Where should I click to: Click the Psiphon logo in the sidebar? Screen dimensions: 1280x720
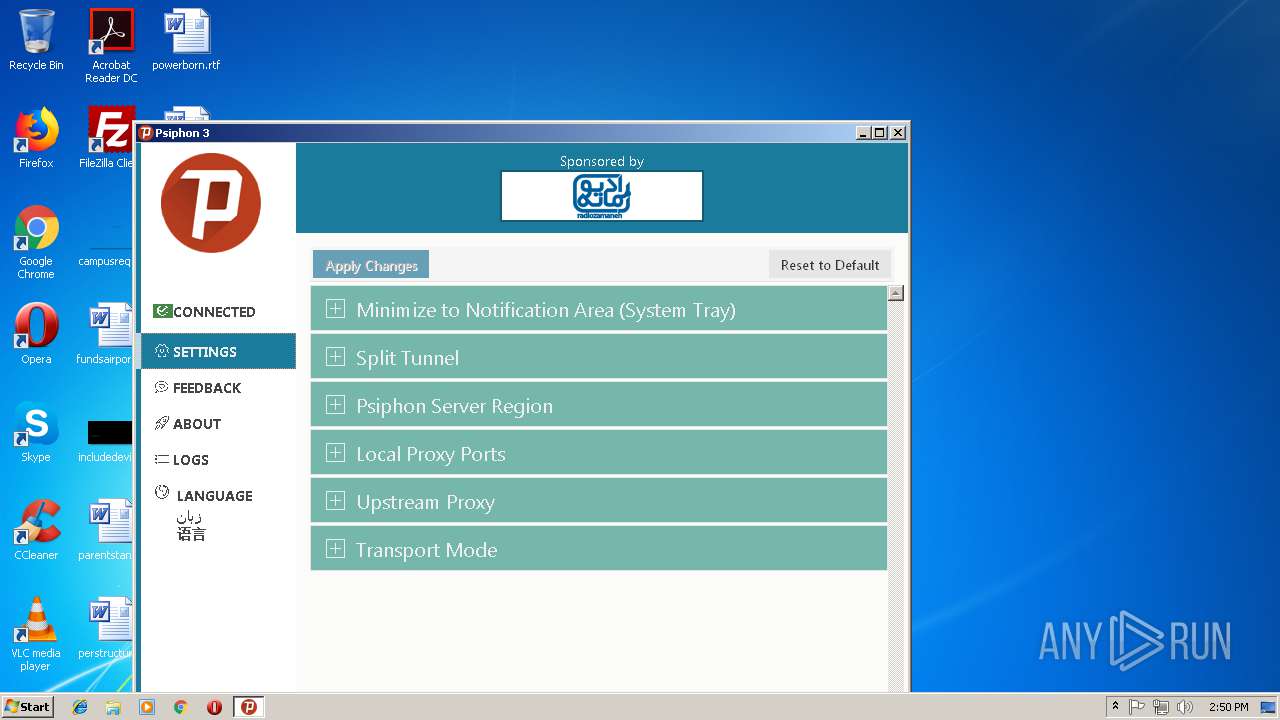pos(211,203)
